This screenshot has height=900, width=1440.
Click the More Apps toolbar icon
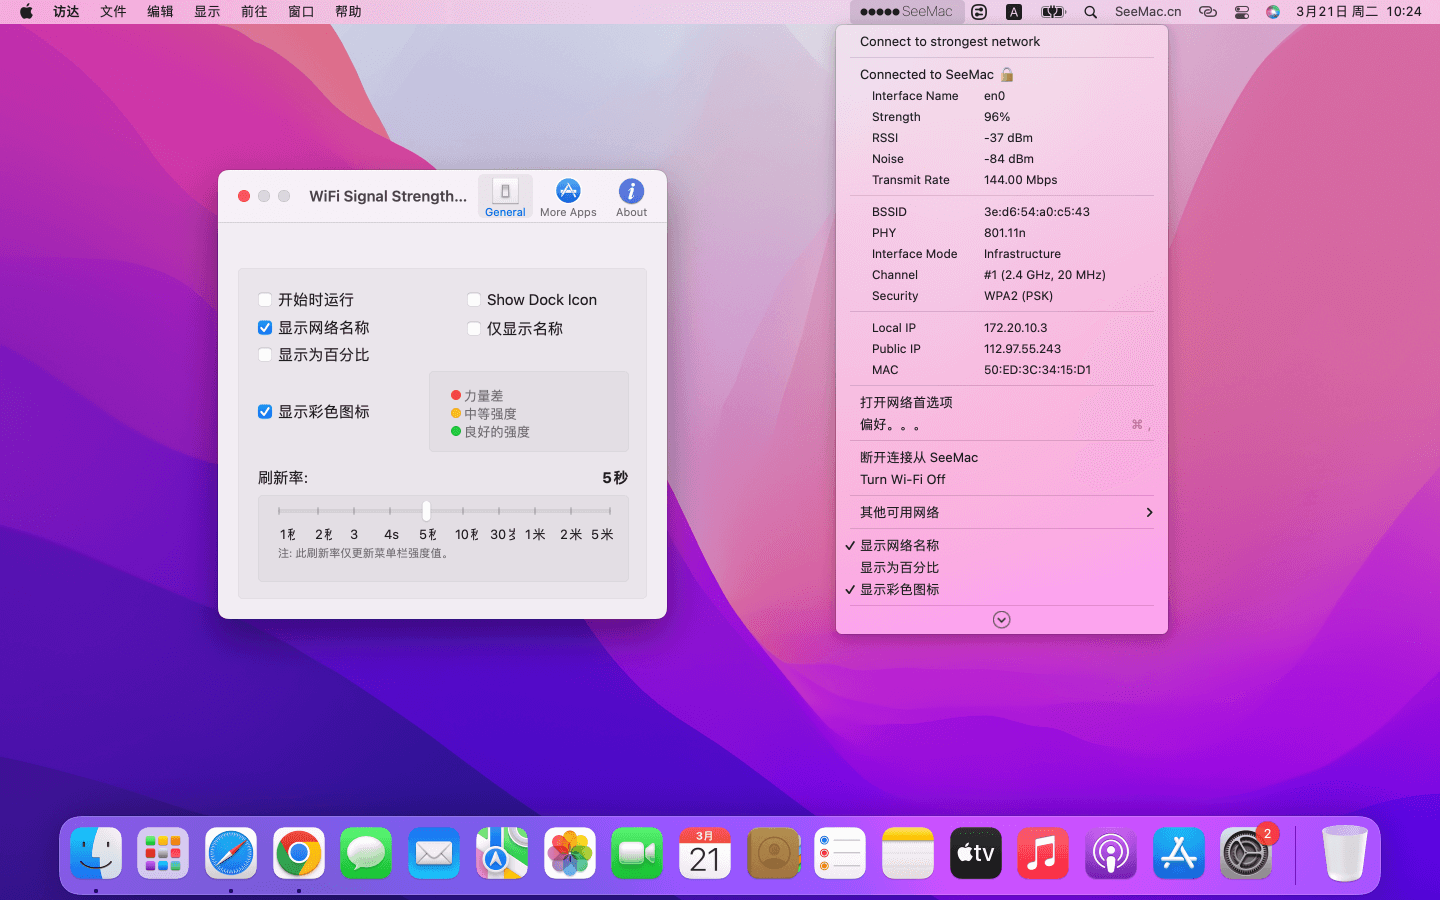568,192
